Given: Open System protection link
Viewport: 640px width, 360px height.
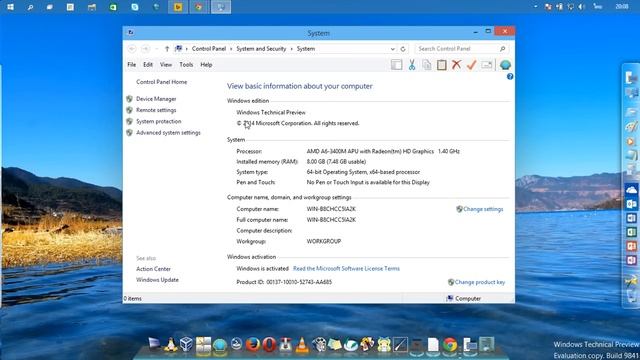Looking at the screenshot, I should pos(159,122).
